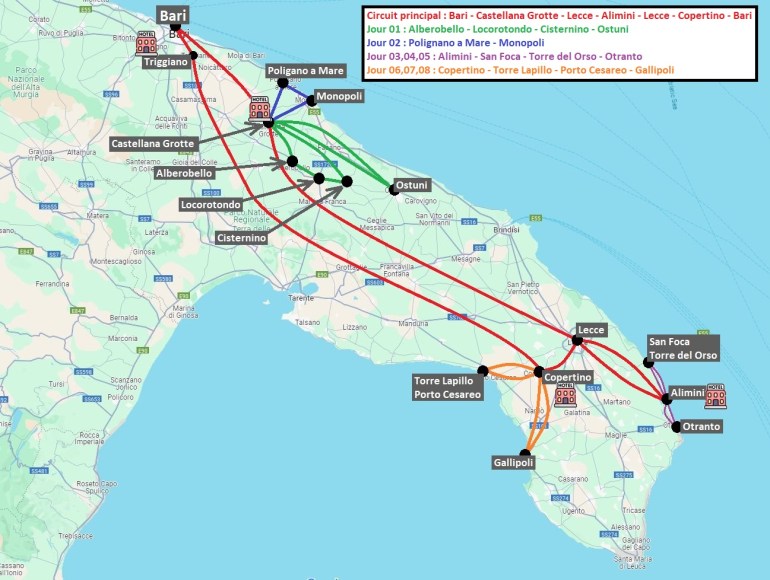Click the black marker dot at Otranto
Screen dimensions: 770x580
[677, 427]
